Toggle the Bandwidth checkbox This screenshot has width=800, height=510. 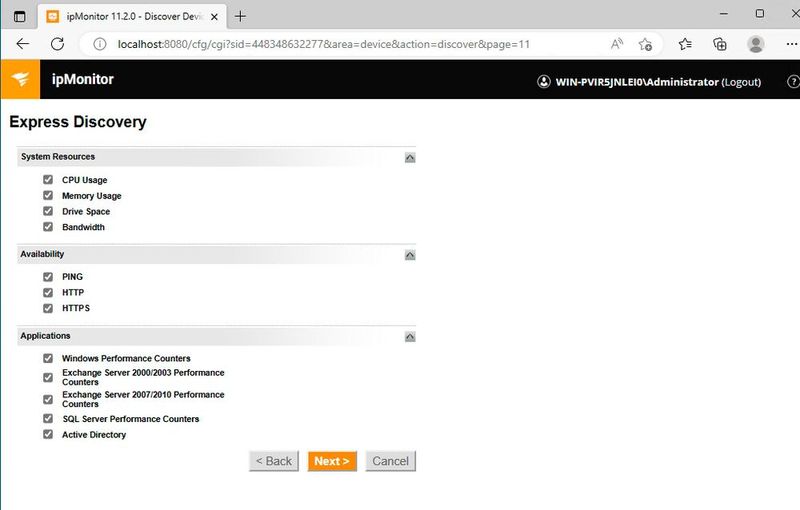(x=48, y=226)
